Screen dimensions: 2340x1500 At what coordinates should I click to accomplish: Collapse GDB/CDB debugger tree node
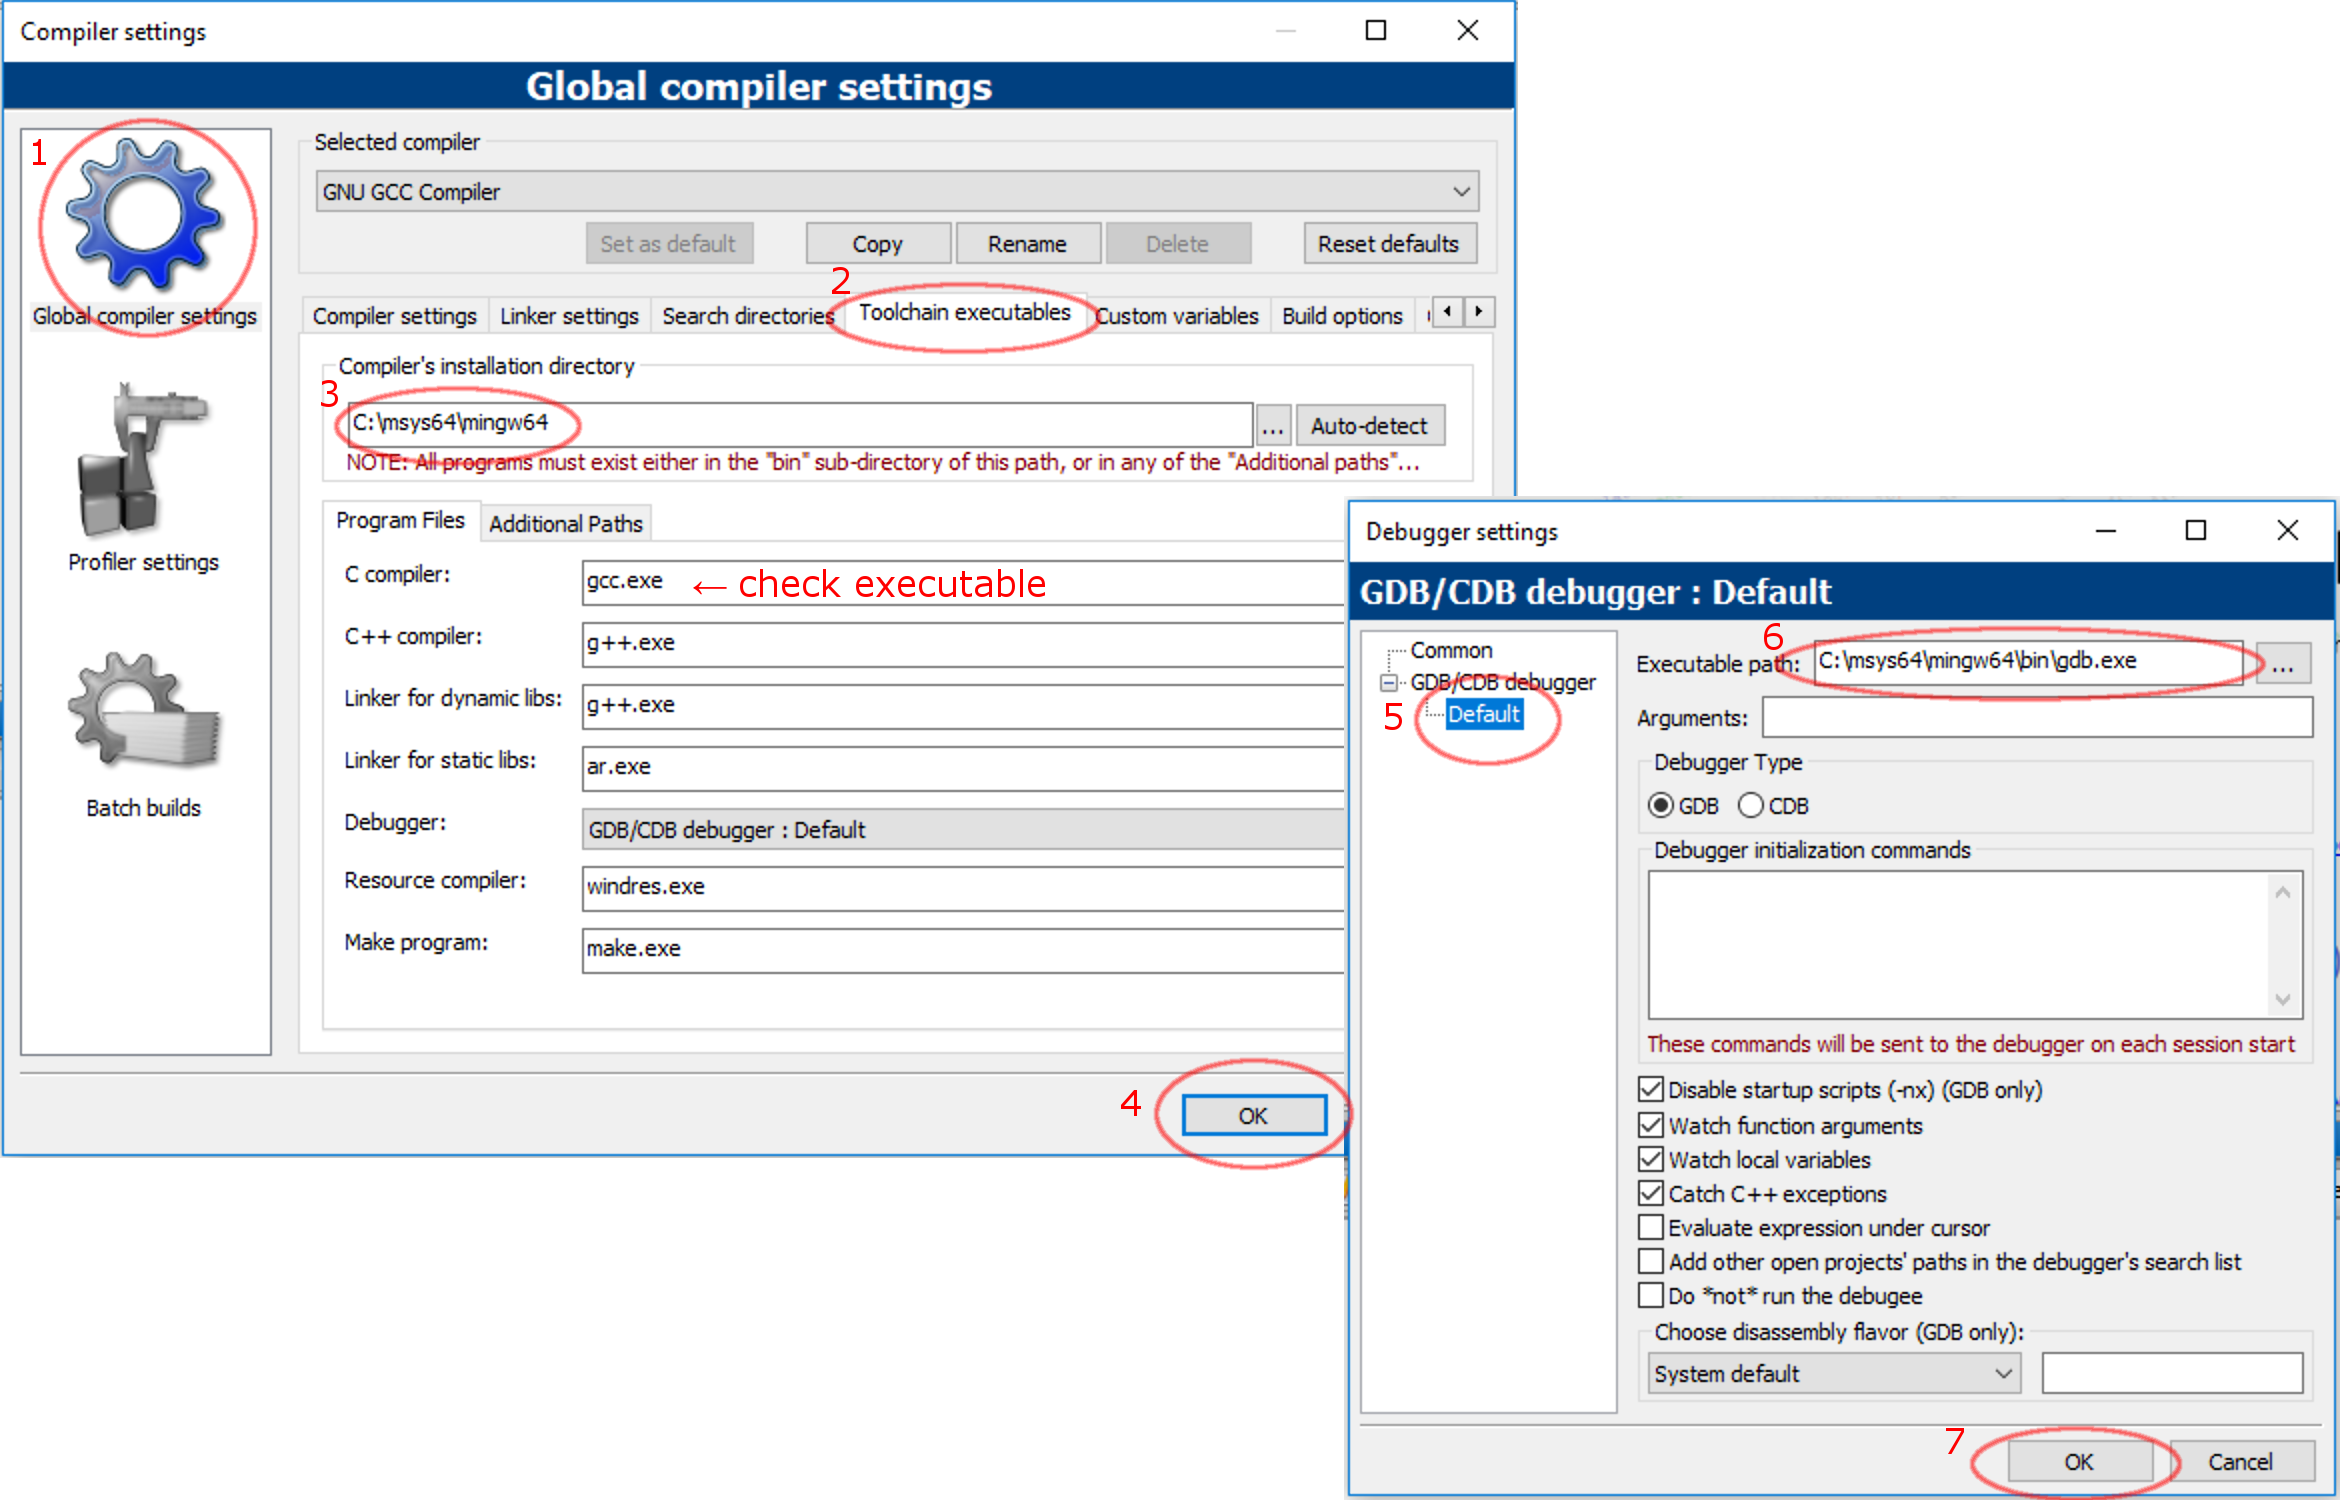(1389, 683)
